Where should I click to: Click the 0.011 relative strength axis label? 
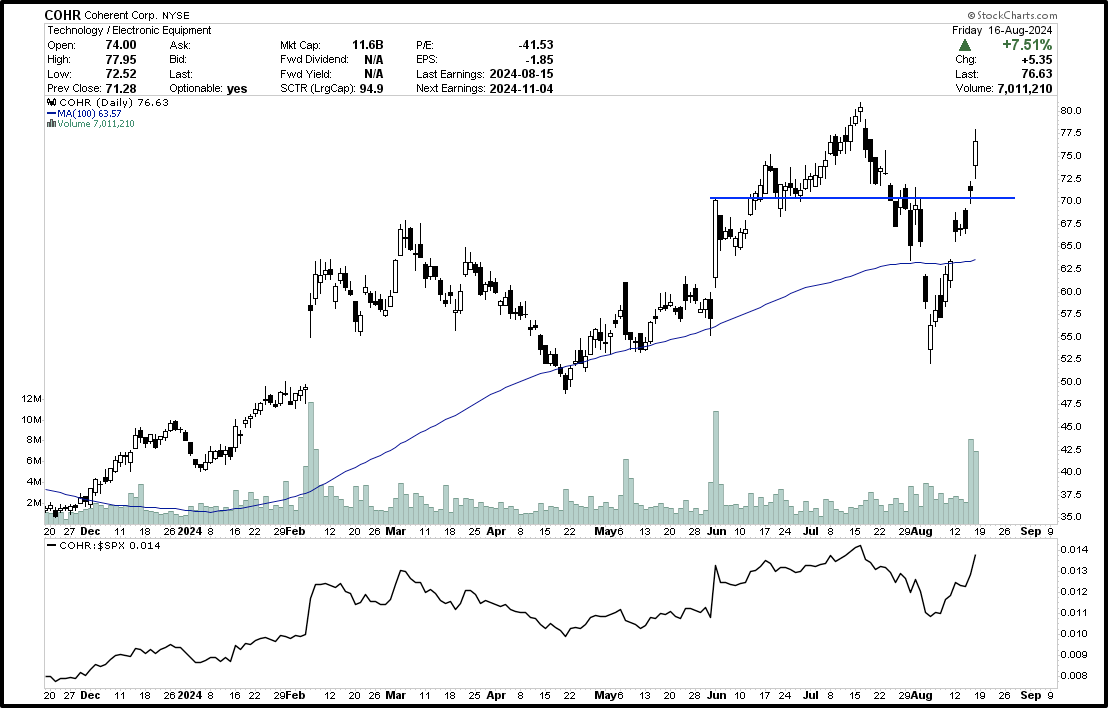coord(1073,613)
